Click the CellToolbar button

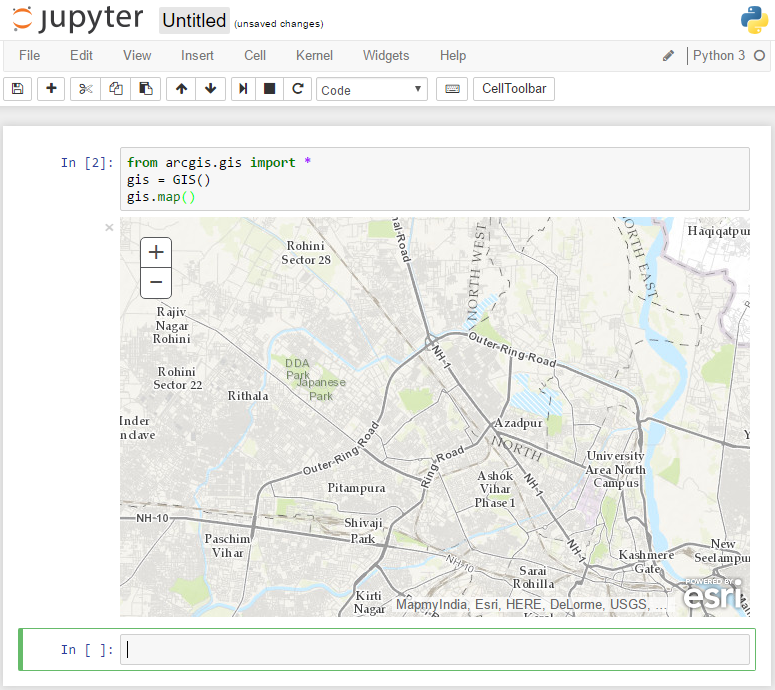click(514, 89)
